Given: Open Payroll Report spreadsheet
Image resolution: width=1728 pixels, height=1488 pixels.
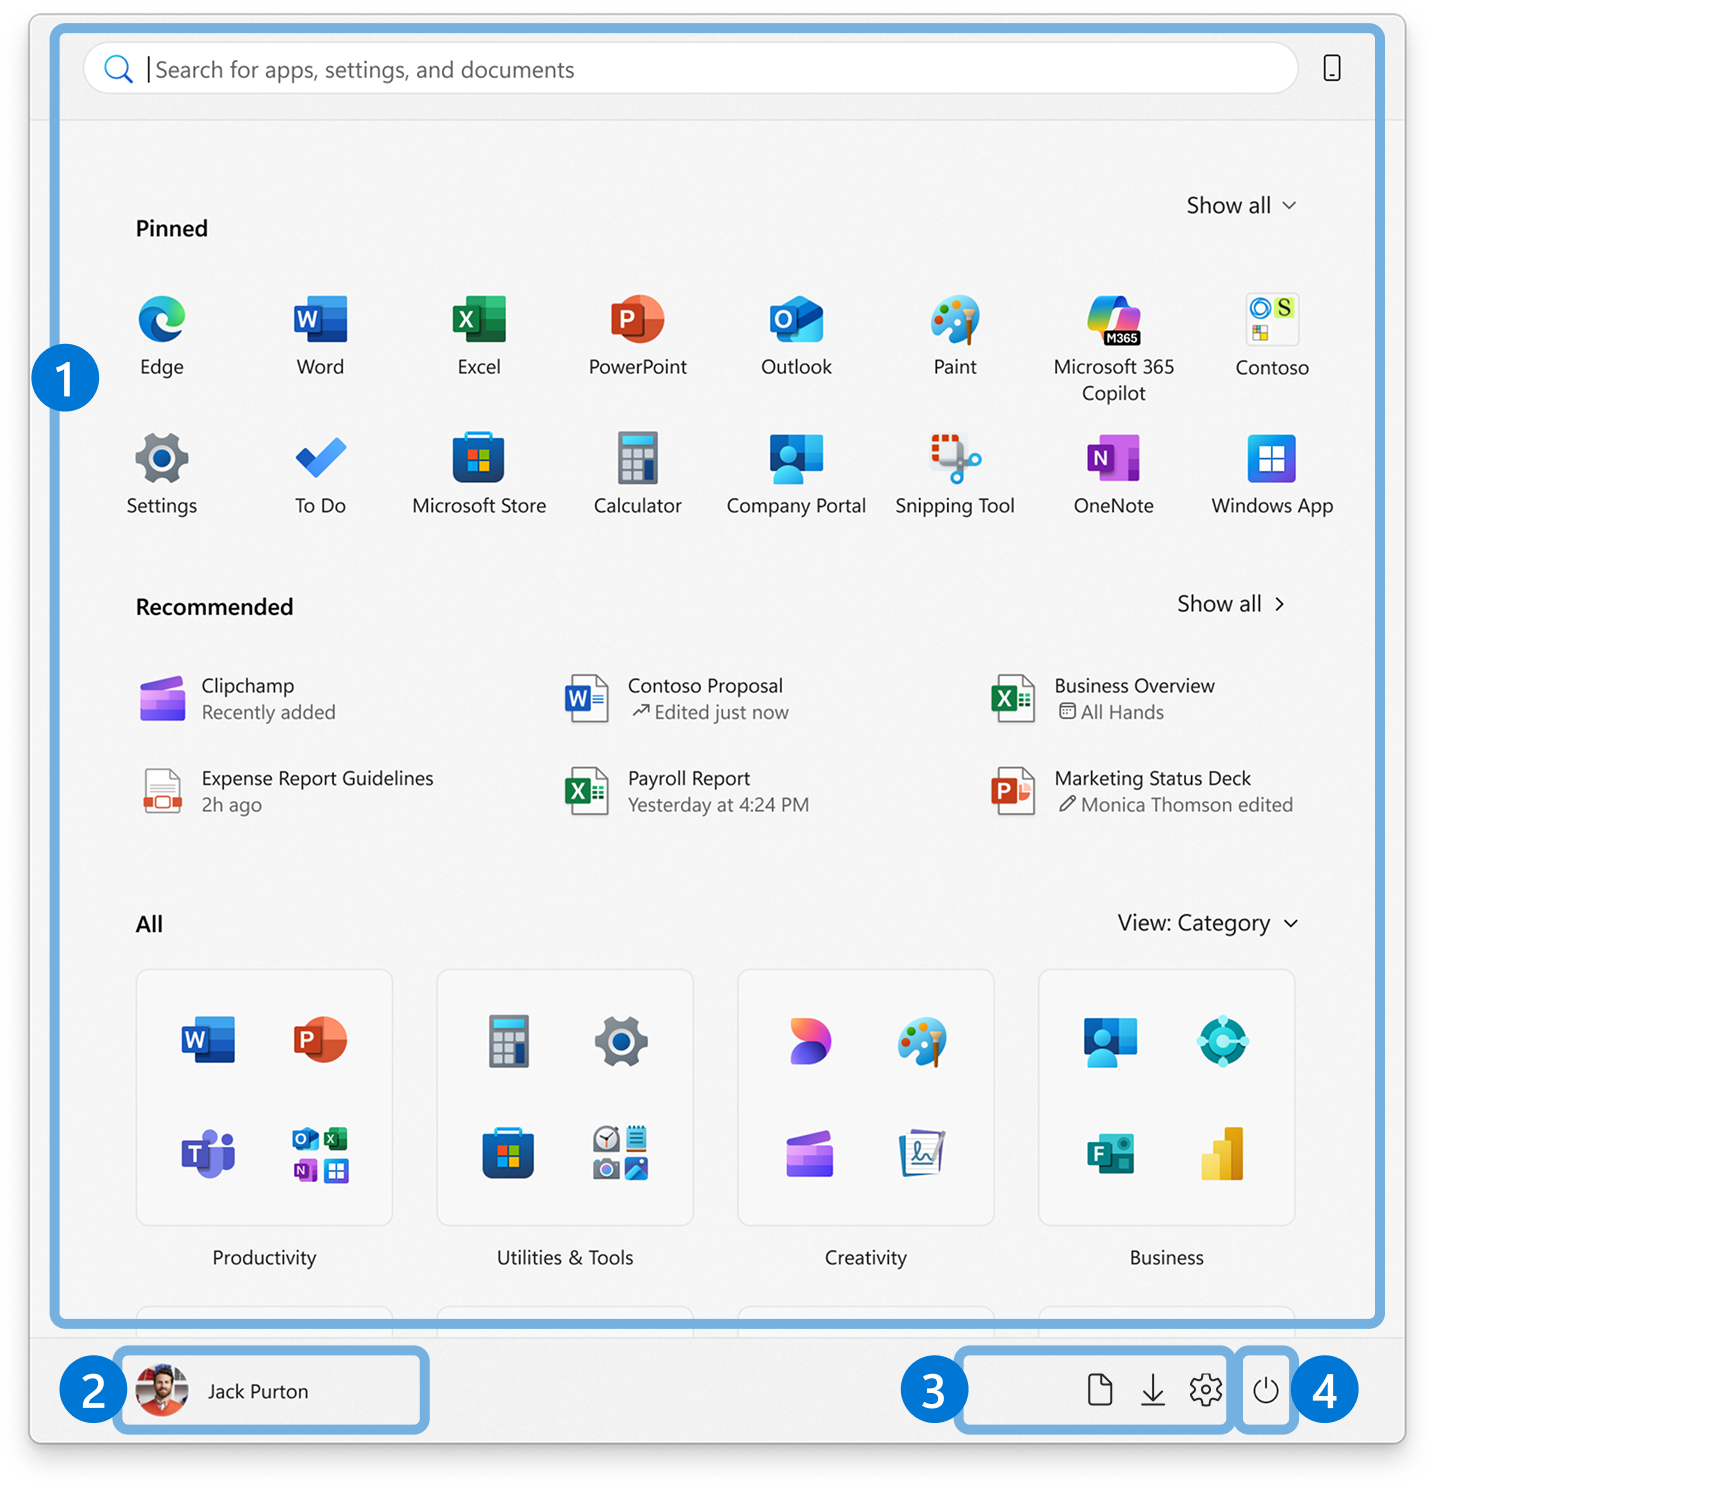Looking at the screenshot, I should pyautogui.click(x=687, y=791).
